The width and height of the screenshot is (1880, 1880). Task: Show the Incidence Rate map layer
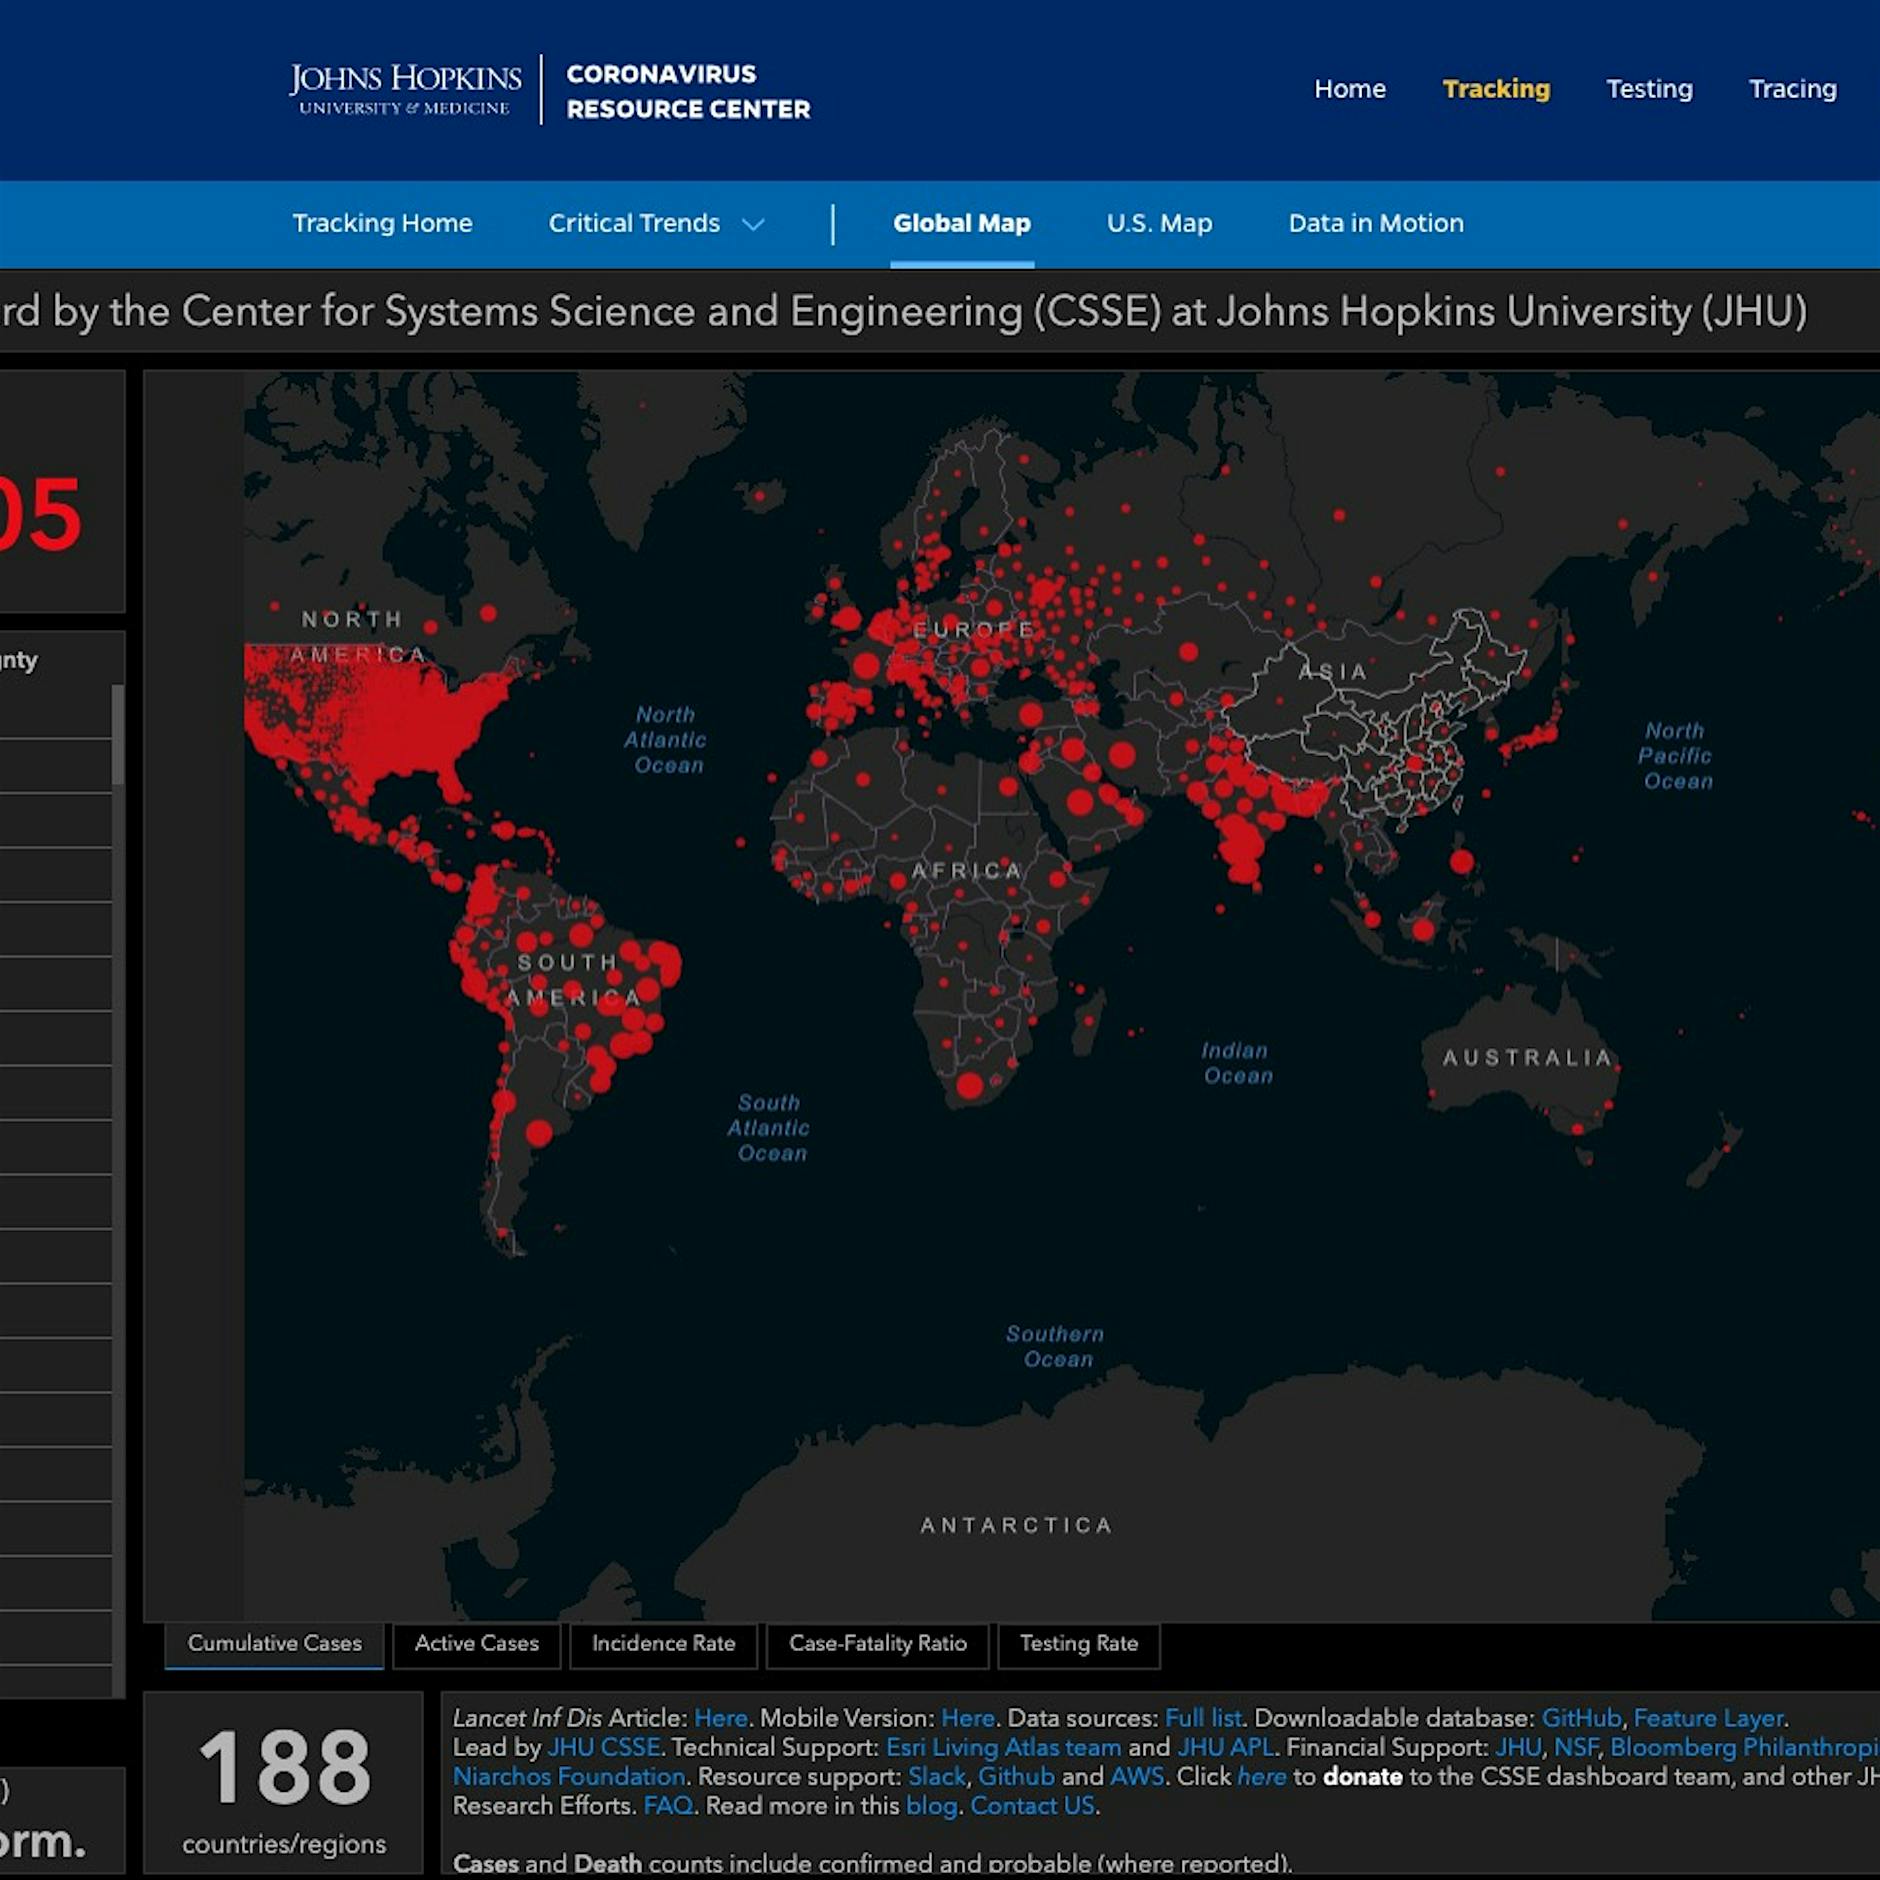click(663, 1643)
